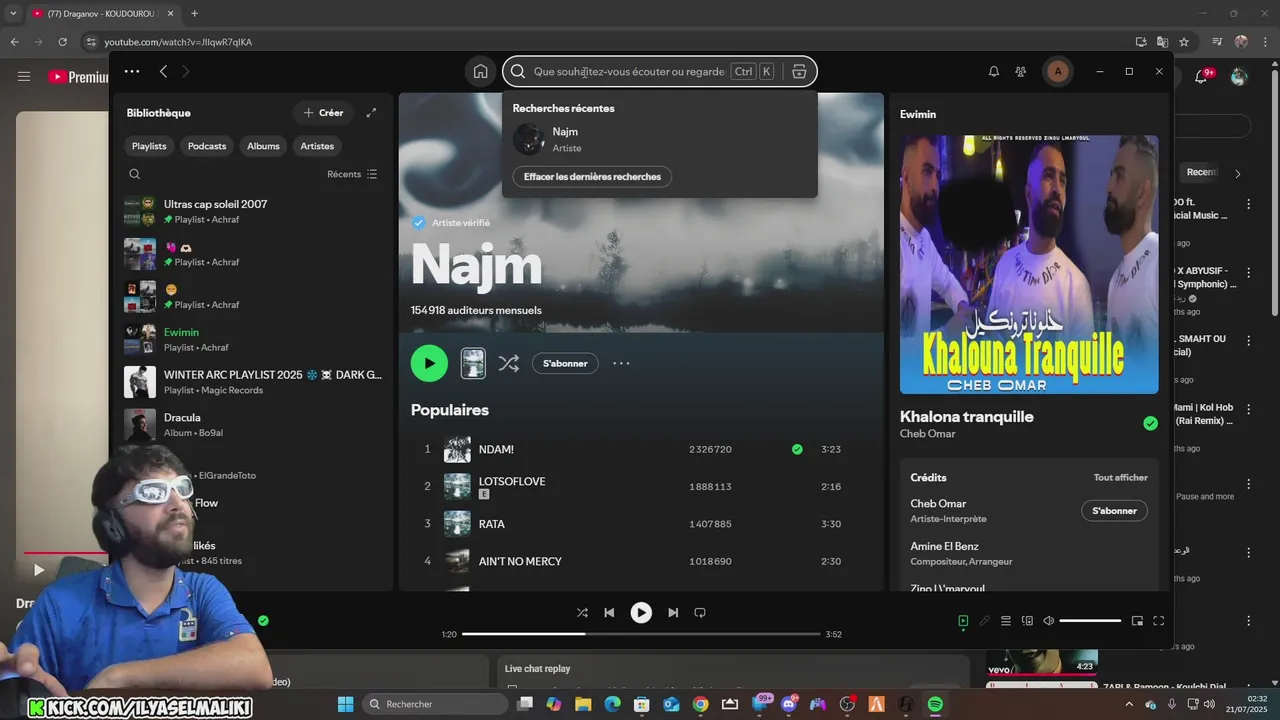The width and height of the screenshot is (1280, 720).
Task: Toggle shuffle for Najm artist page
Action: click(x=509, y=363)
